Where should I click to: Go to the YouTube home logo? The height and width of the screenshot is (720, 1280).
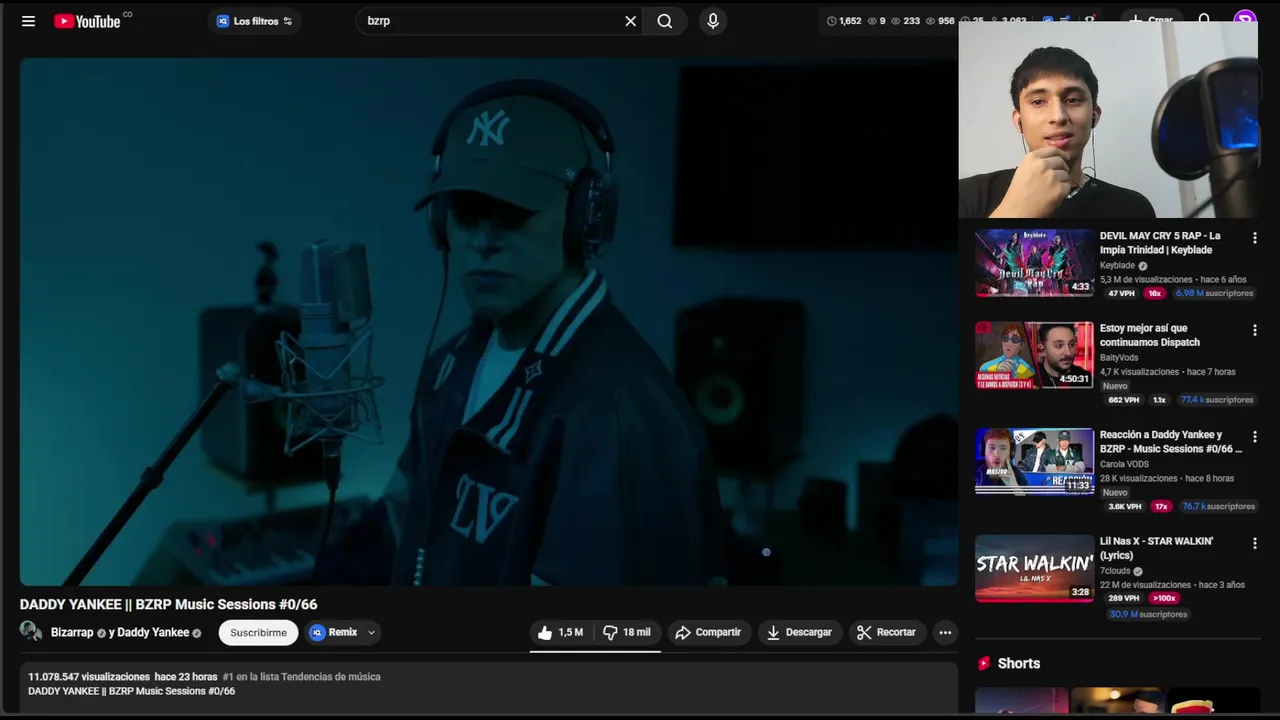point(87,21)
